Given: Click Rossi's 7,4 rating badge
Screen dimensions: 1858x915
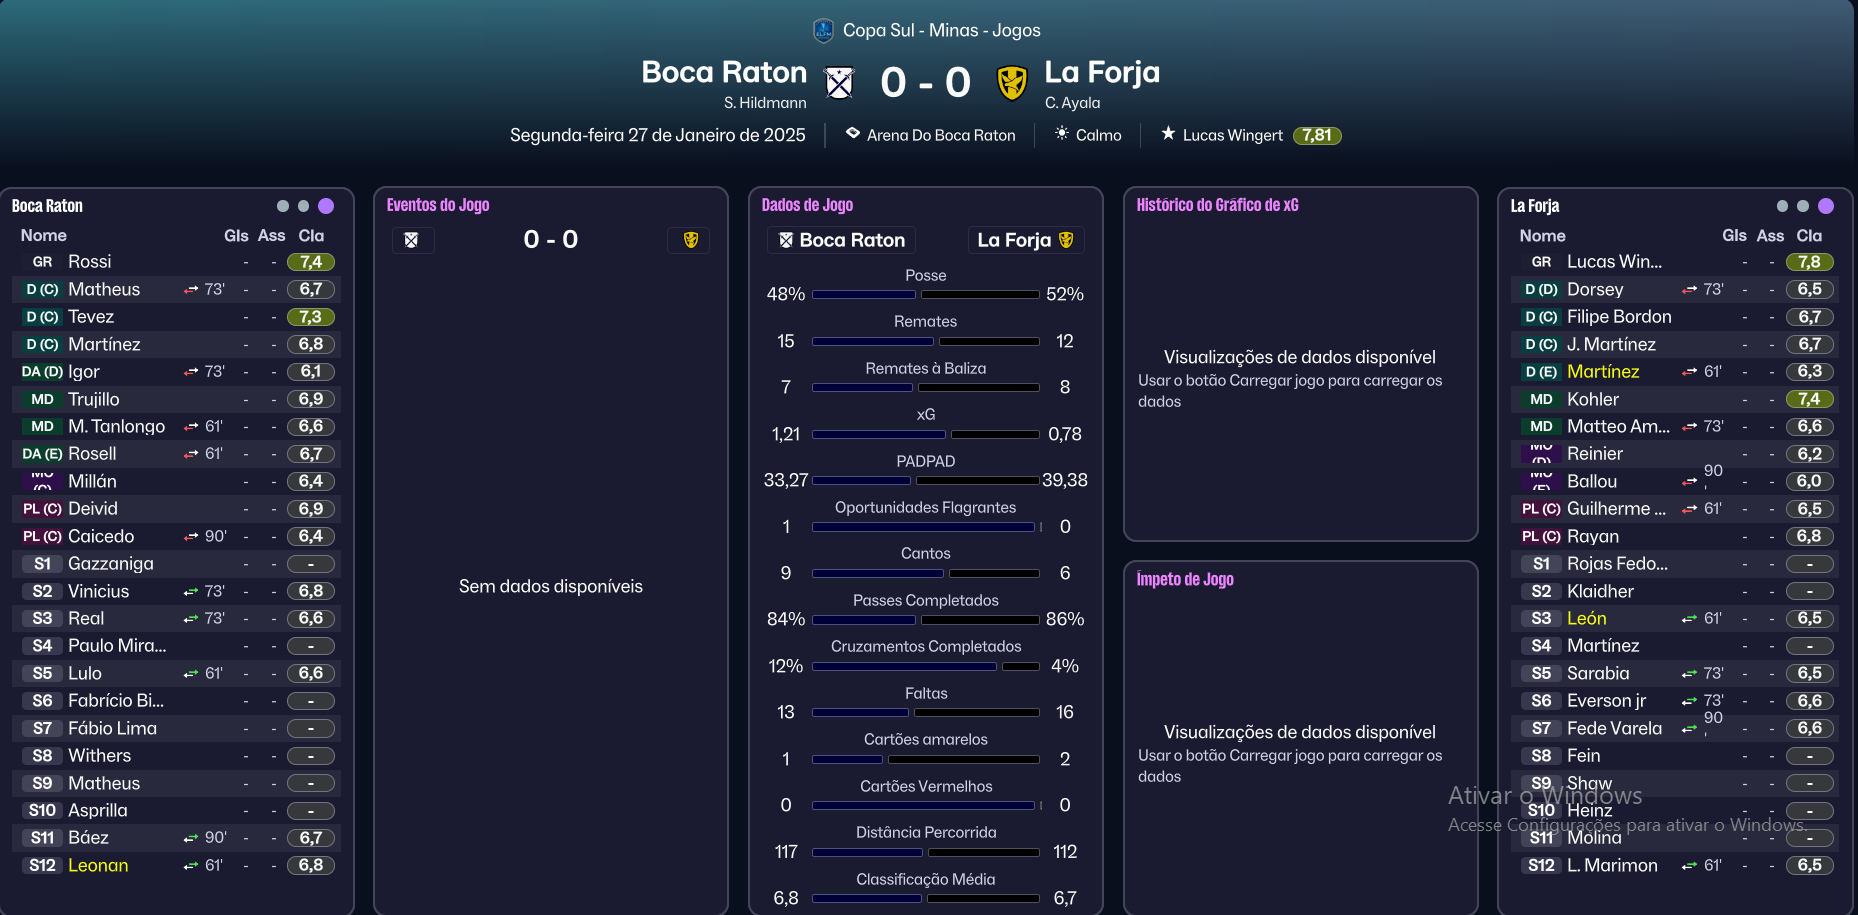Looking at the screenshot, I should tap(311, 262).
